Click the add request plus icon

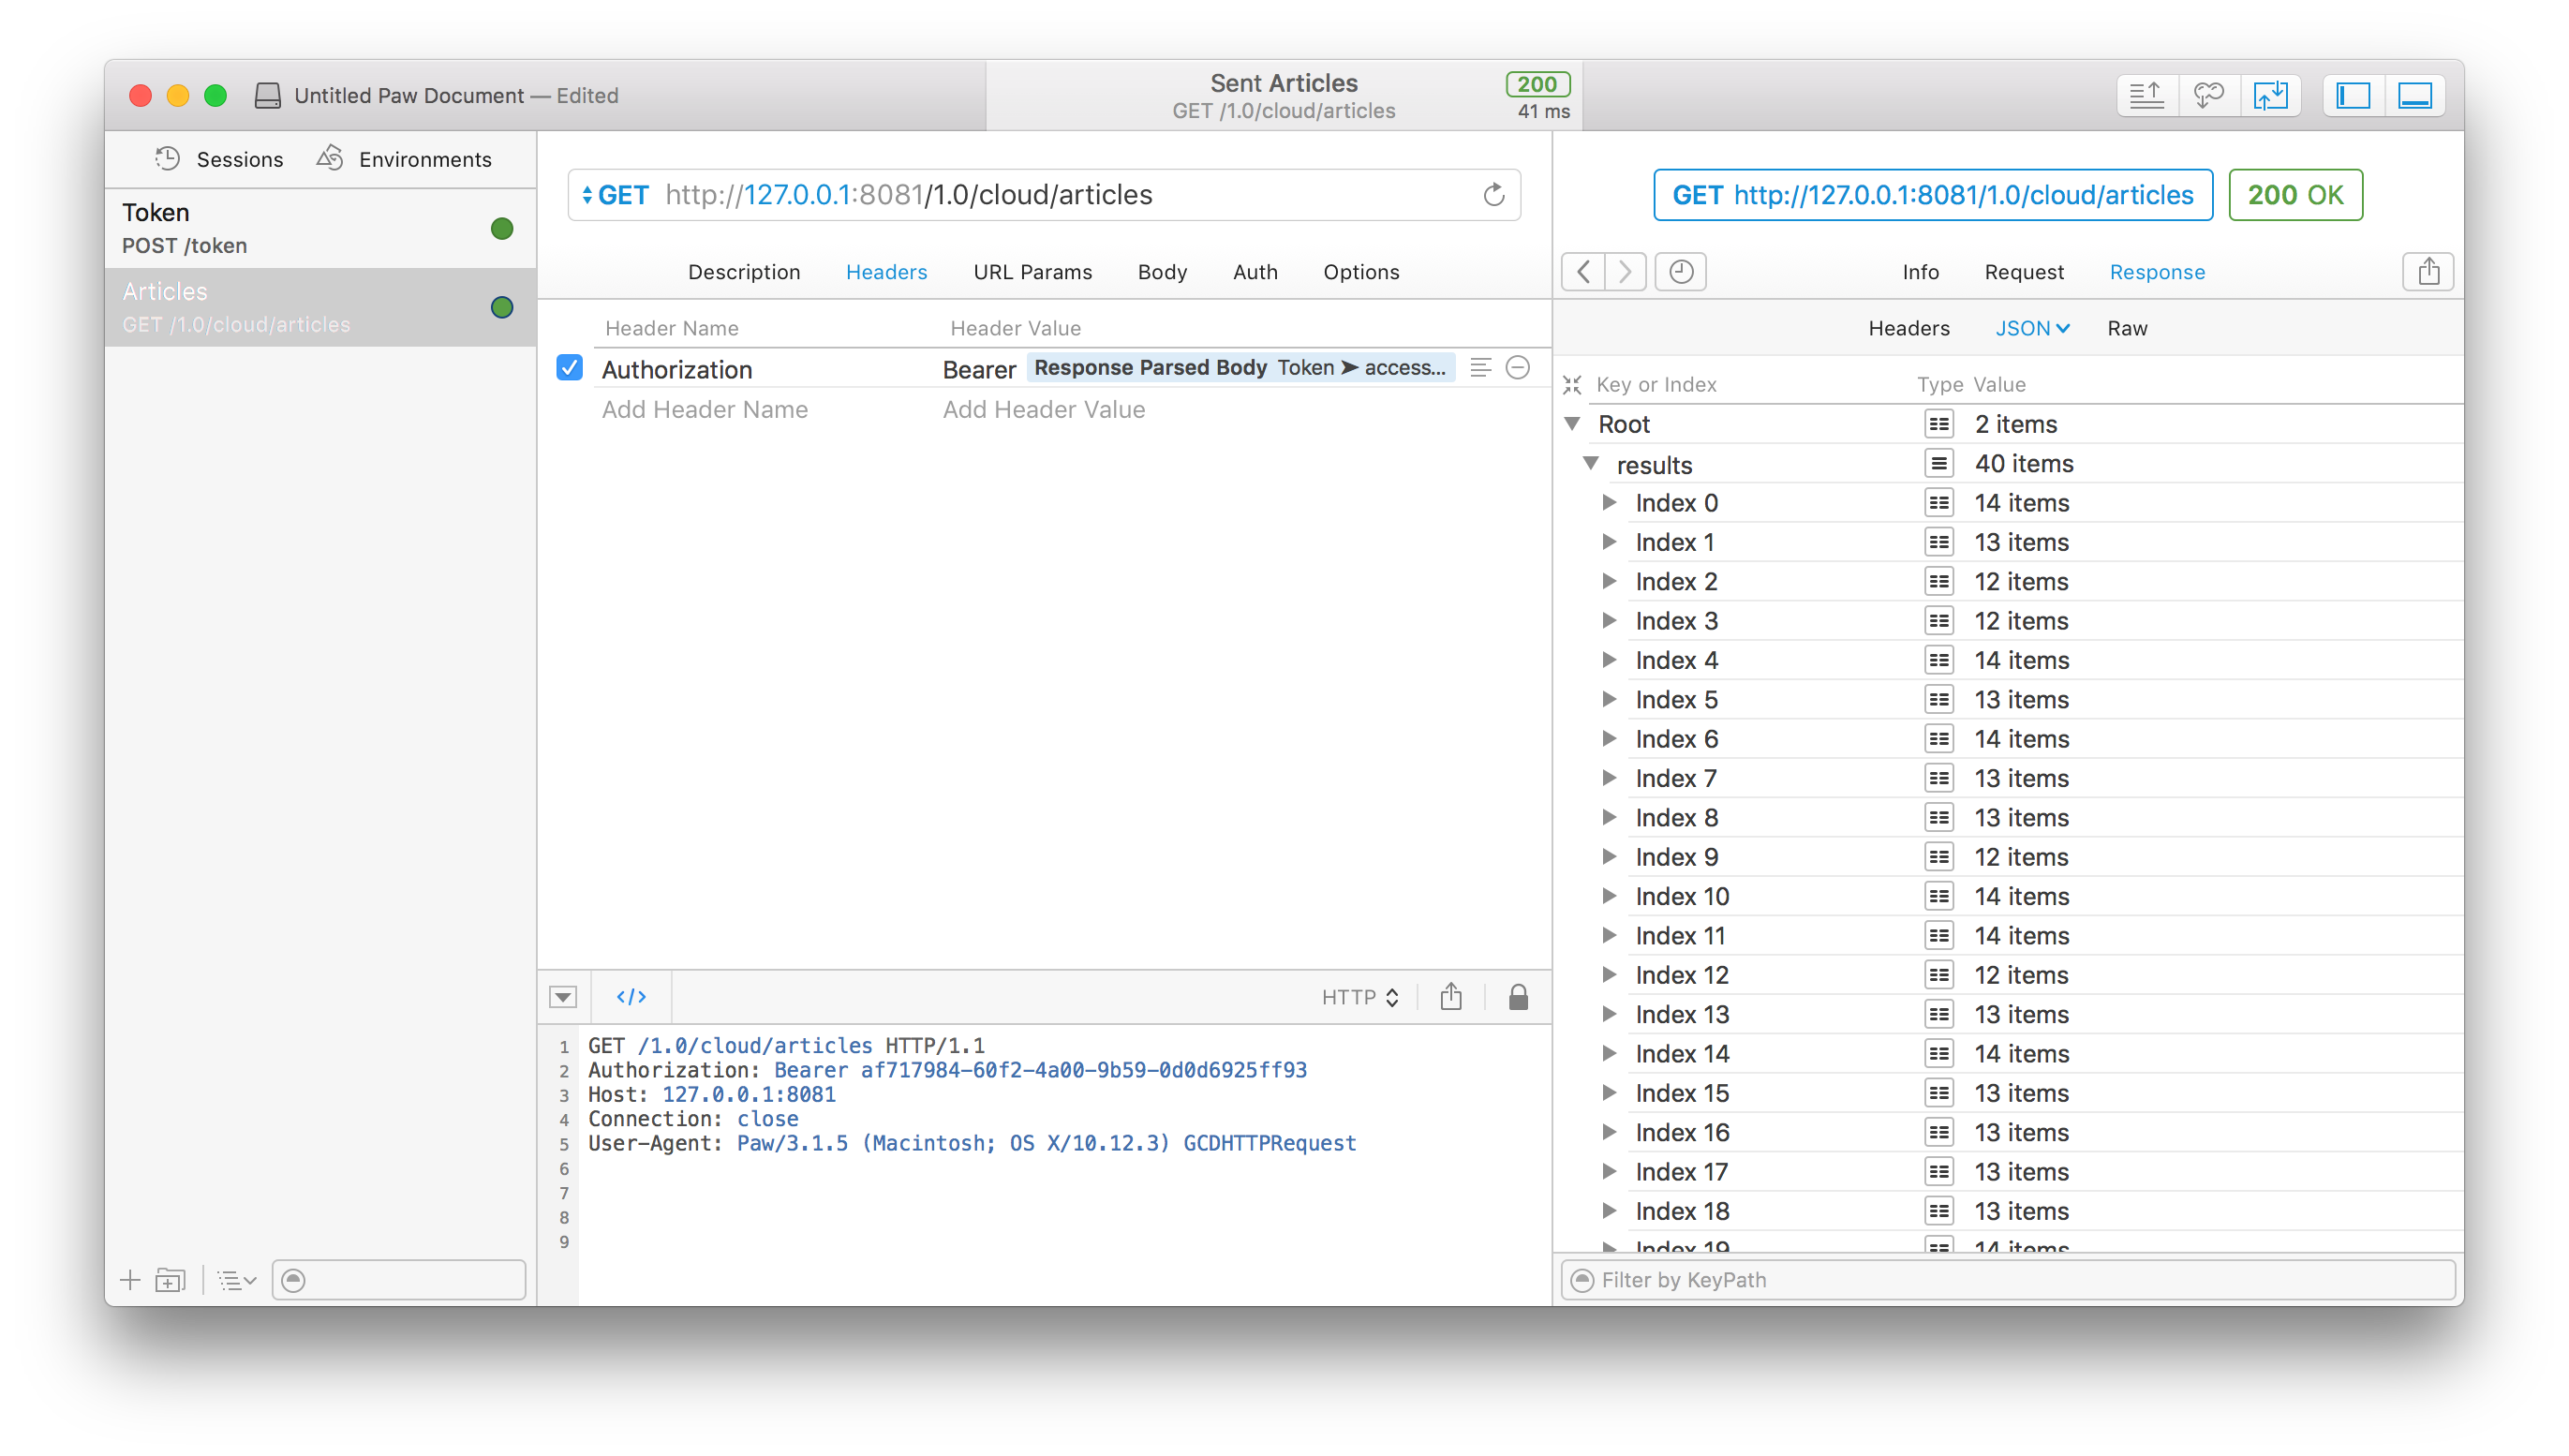point(130,1280)
